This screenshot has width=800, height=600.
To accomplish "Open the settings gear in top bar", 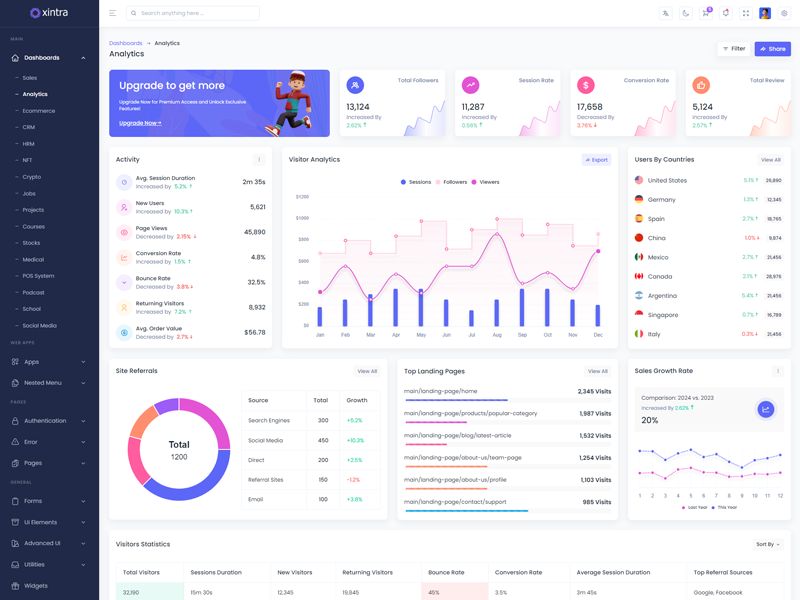I will pos(784,13).
